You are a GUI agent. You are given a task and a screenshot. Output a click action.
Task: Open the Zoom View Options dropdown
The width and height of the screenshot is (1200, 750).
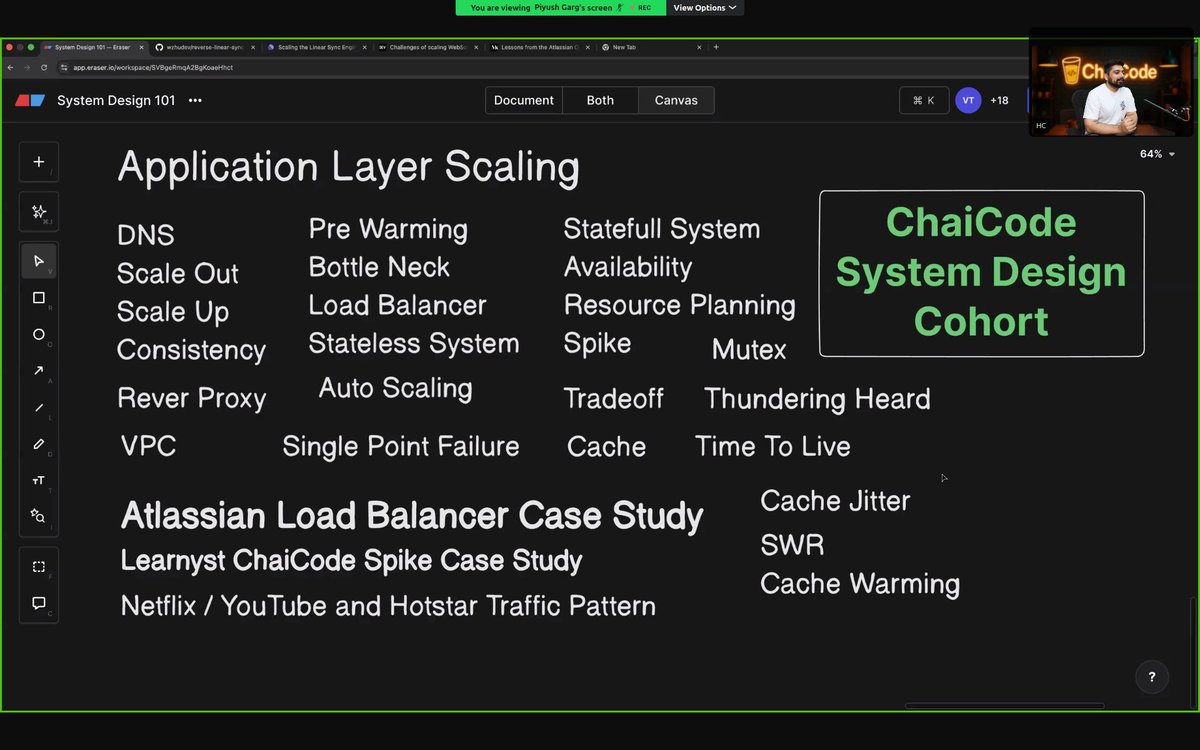coord(705,7)
